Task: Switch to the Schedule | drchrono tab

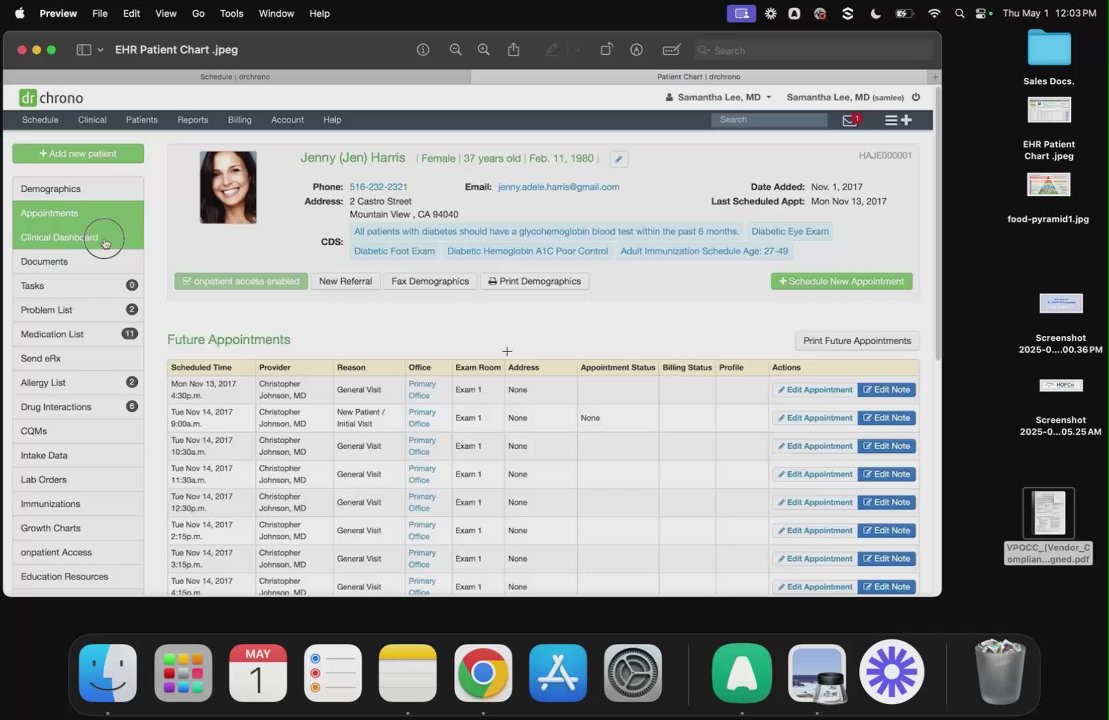Action: 235,76
